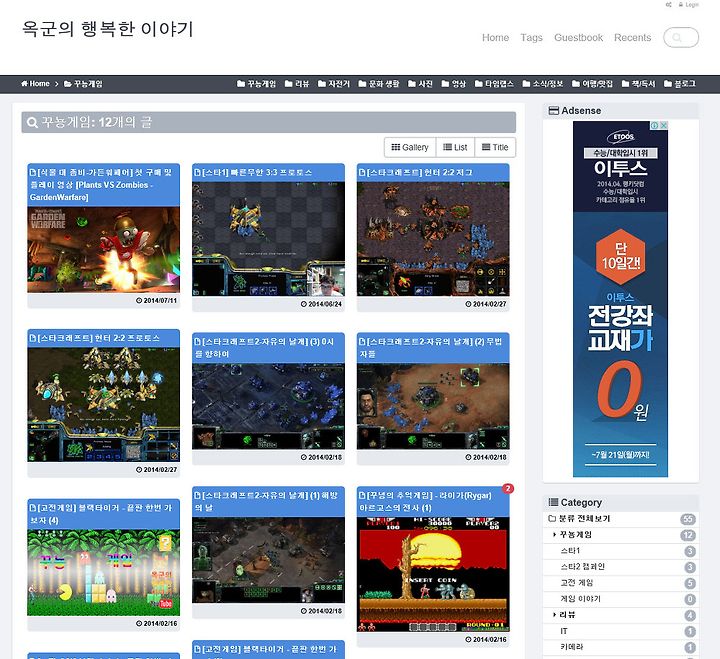The height and width of the screenshot is (659, 720).
Task: Open the Pac-Man 꾸농 게임 thumbnail
Action: pyautogui.click(x=103, y=573)
